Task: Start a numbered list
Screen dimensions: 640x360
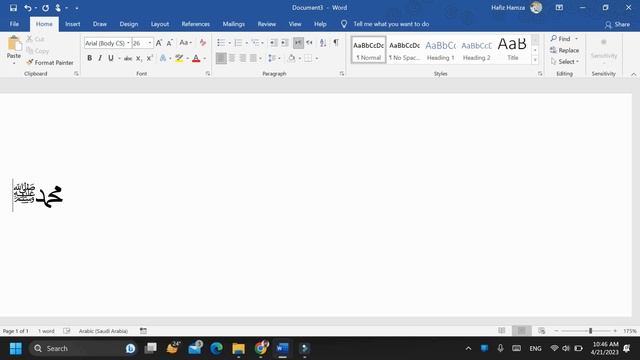Action: pos(238,43)
